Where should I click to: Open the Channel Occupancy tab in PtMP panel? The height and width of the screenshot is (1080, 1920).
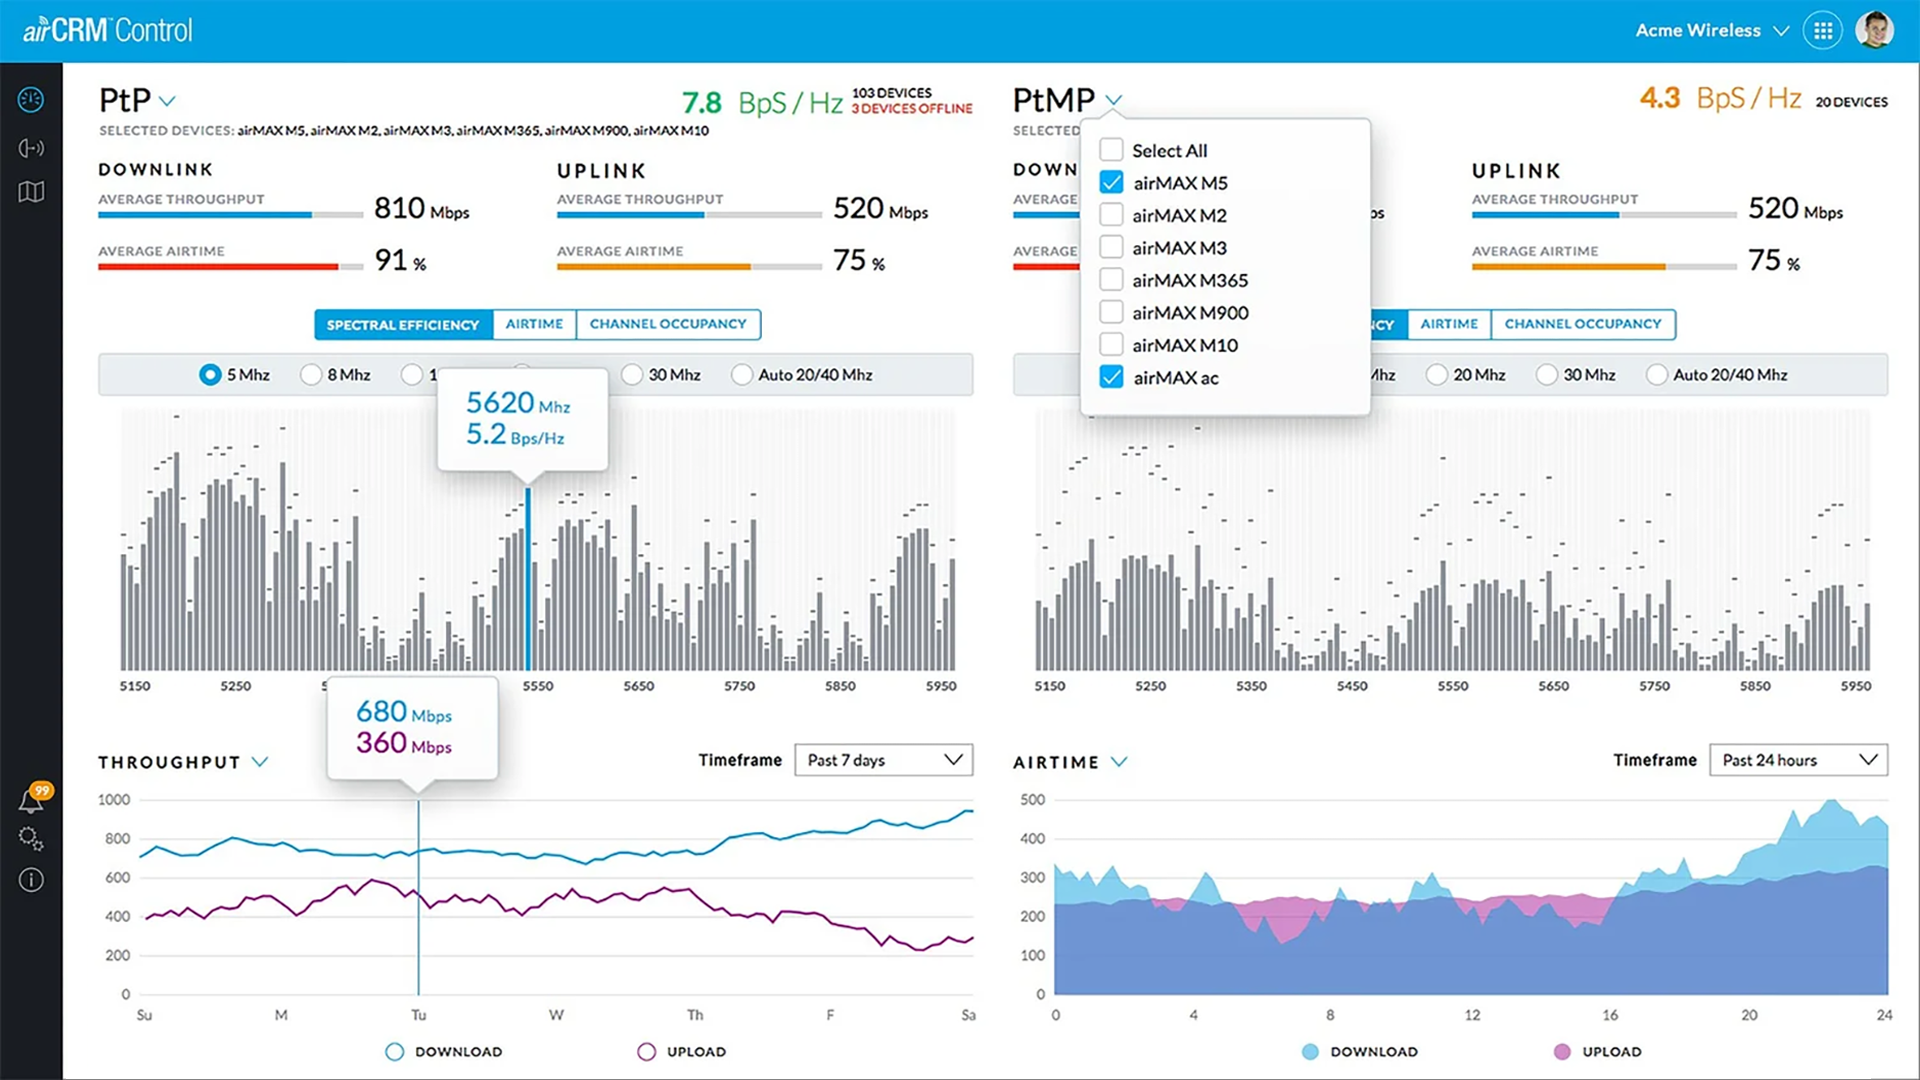pos(1583,324)
